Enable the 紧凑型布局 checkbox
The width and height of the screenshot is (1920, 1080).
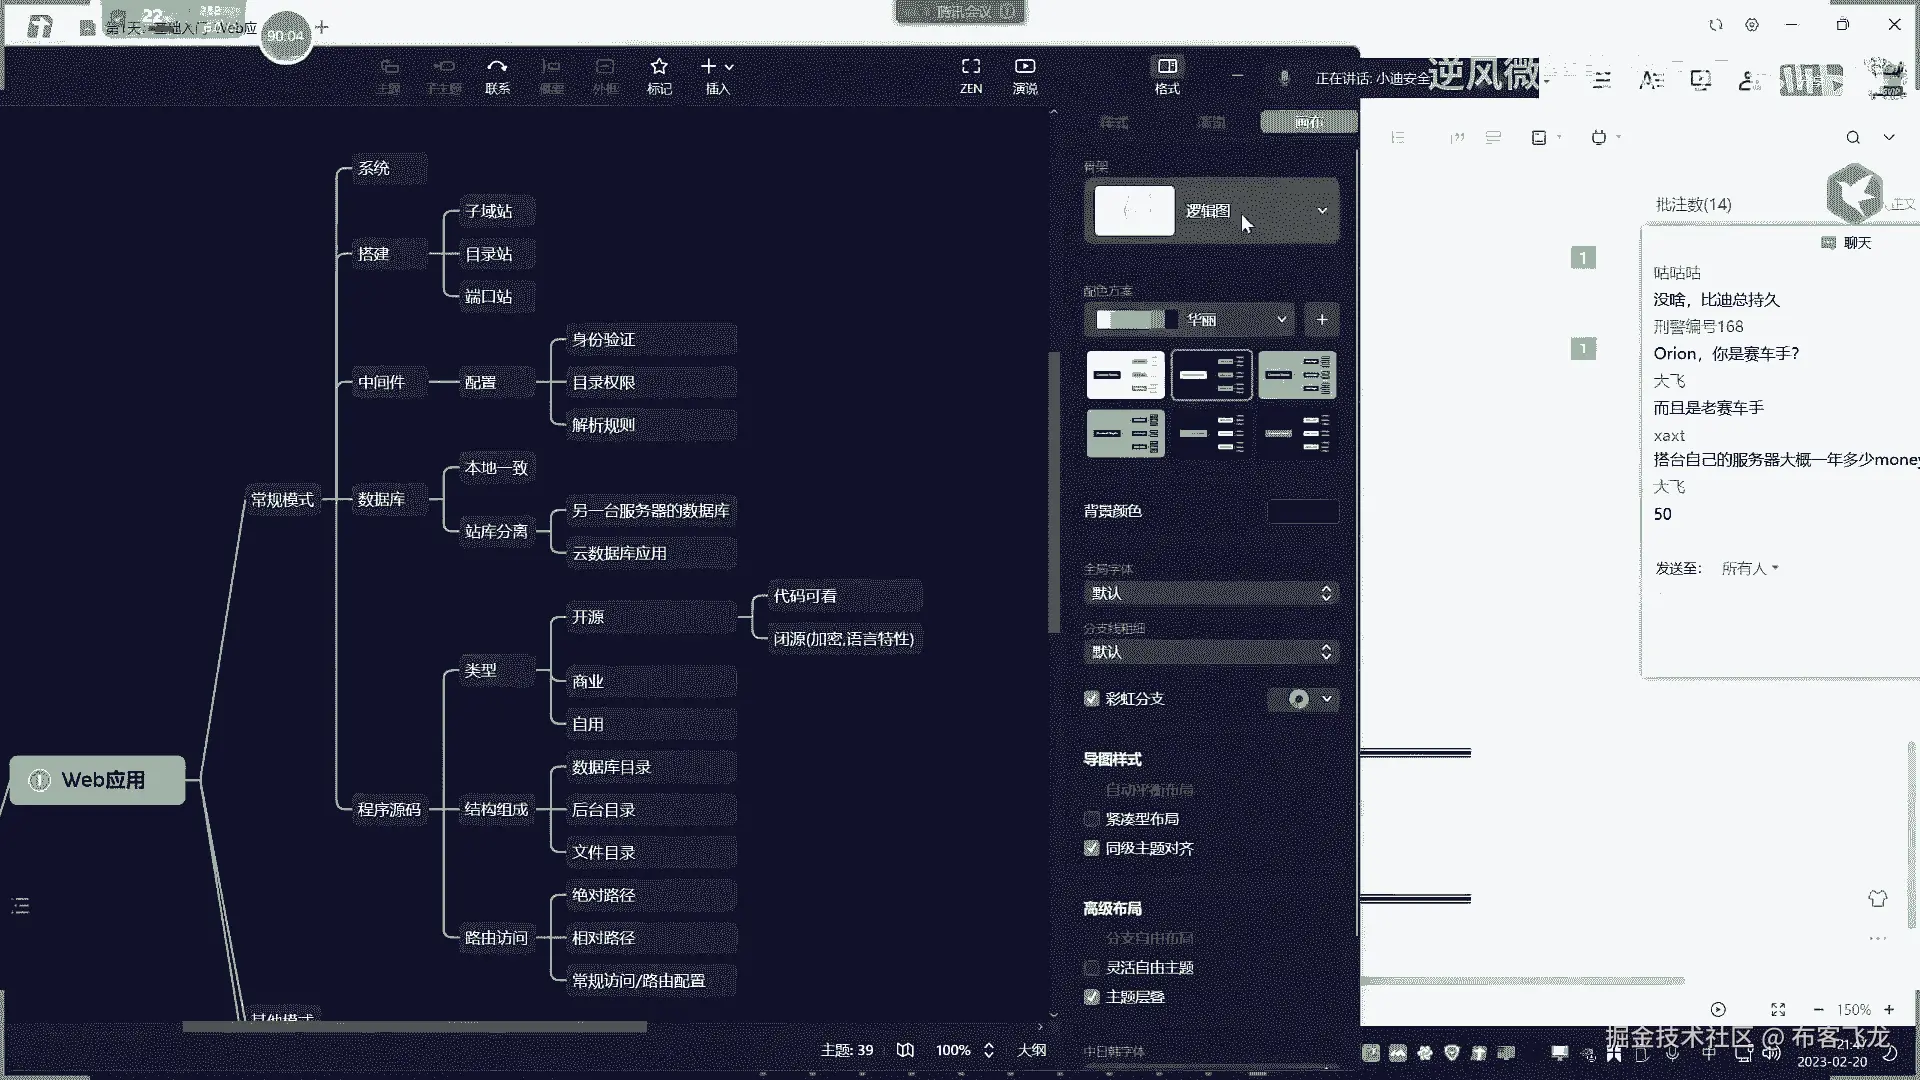pos(1092,819)
